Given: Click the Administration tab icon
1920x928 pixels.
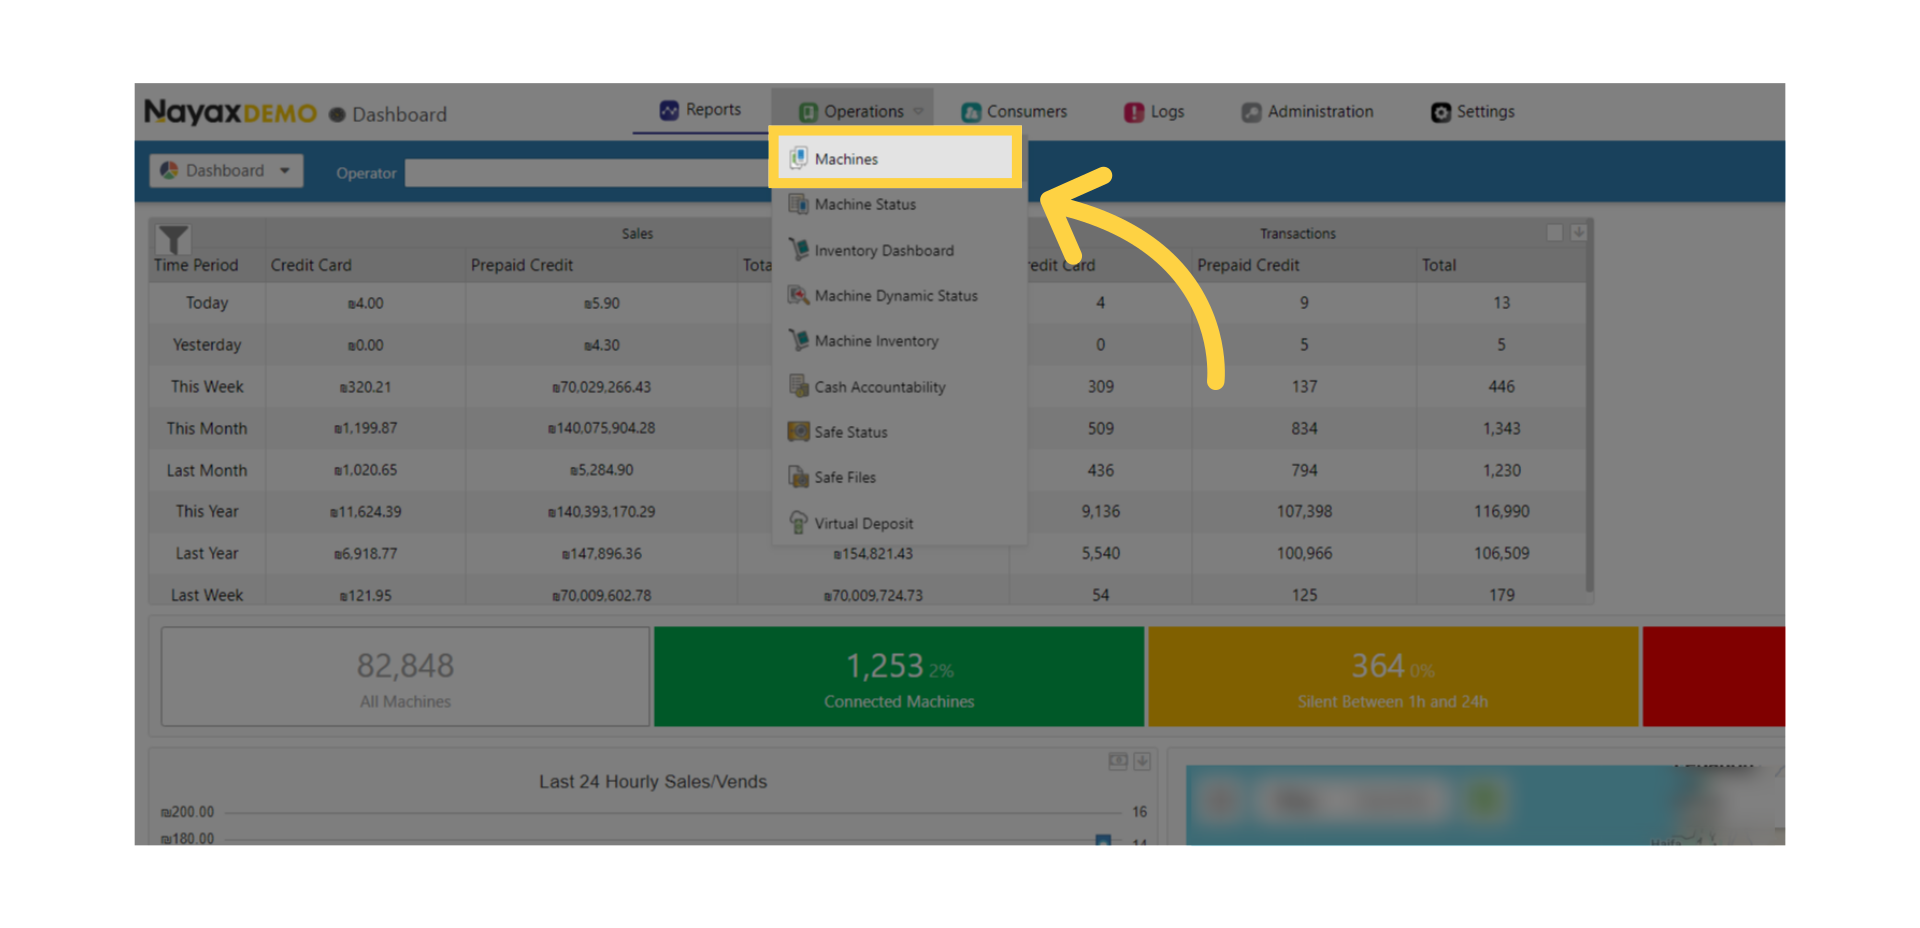Looking at the screenshot, I should pos(1251,112).
